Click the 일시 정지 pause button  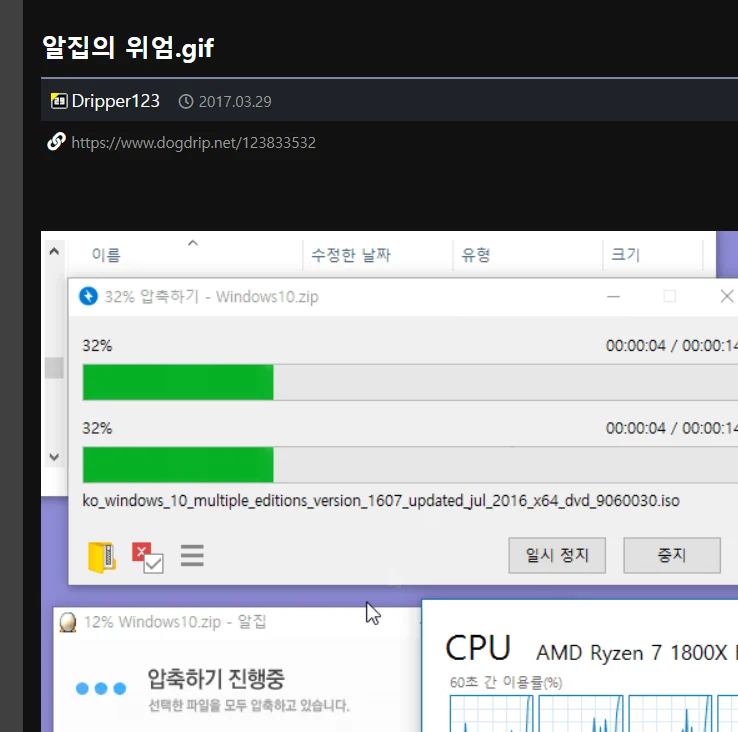(x=557, y=555)
